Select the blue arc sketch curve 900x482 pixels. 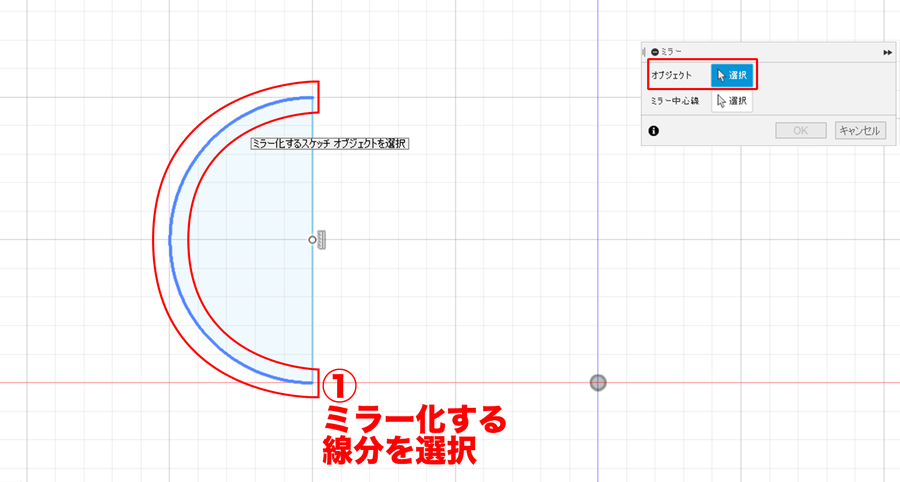[170, 239]
